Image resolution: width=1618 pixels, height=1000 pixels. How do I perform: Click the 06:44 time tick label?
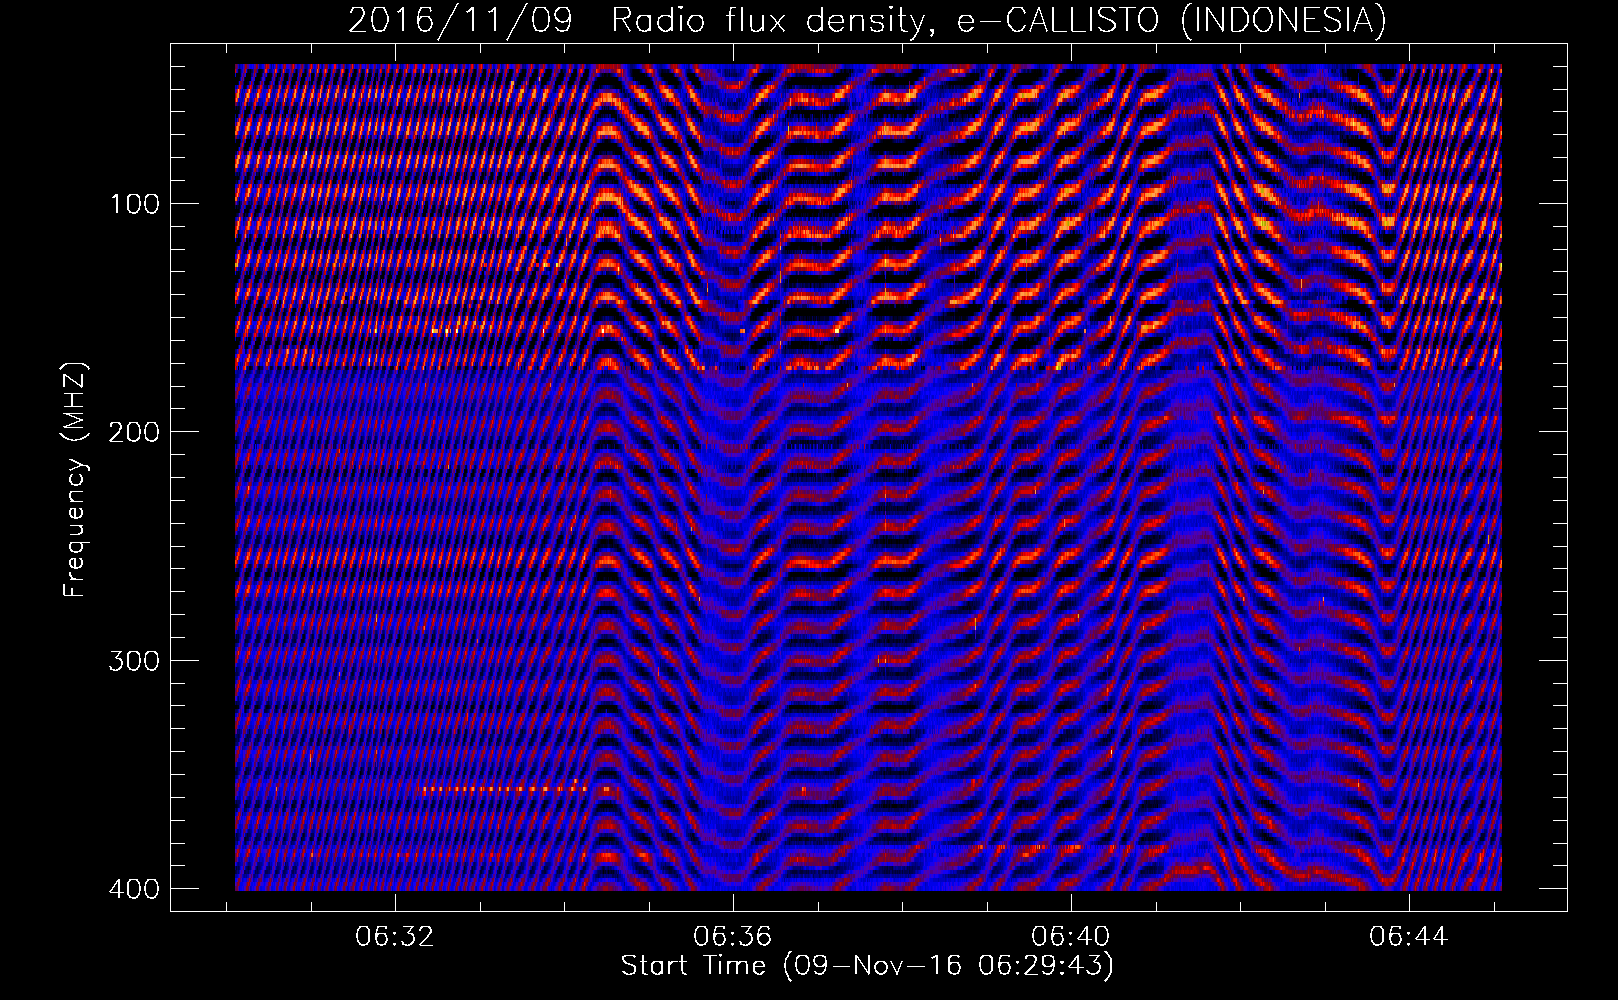coord(1409,937)
